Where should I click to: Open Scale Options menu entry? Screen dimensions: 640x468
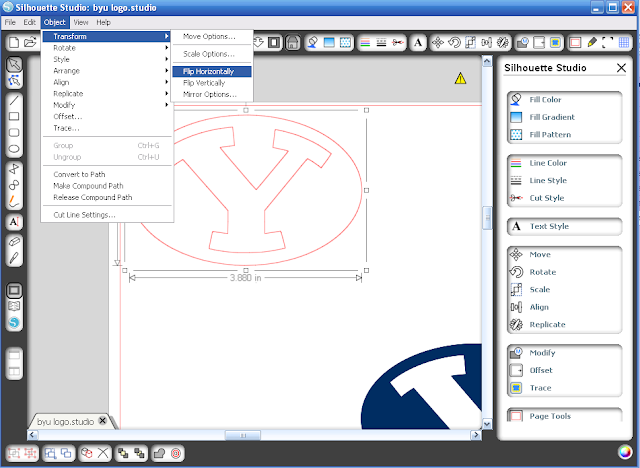(x=212, y=54)
